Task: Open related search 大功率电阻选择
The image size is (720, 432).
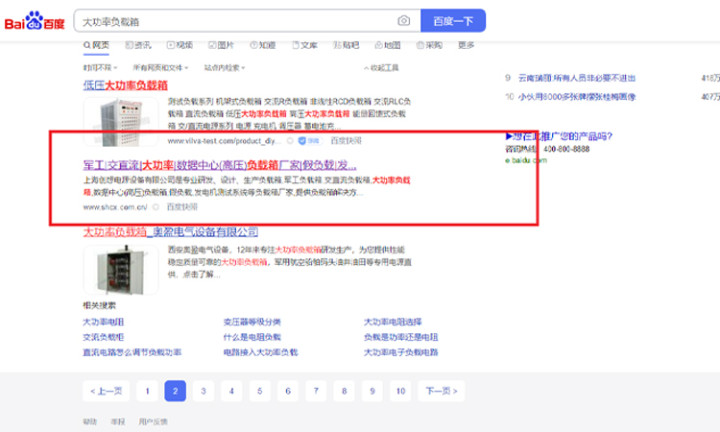Action: point(393,322)
